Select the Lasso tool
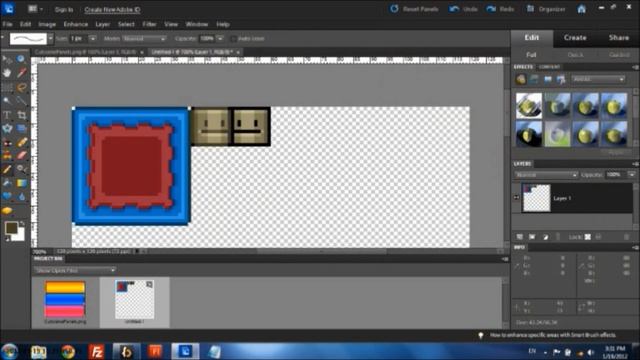The image size is (640, 360). pyautogui.click(x=21, y=87)
